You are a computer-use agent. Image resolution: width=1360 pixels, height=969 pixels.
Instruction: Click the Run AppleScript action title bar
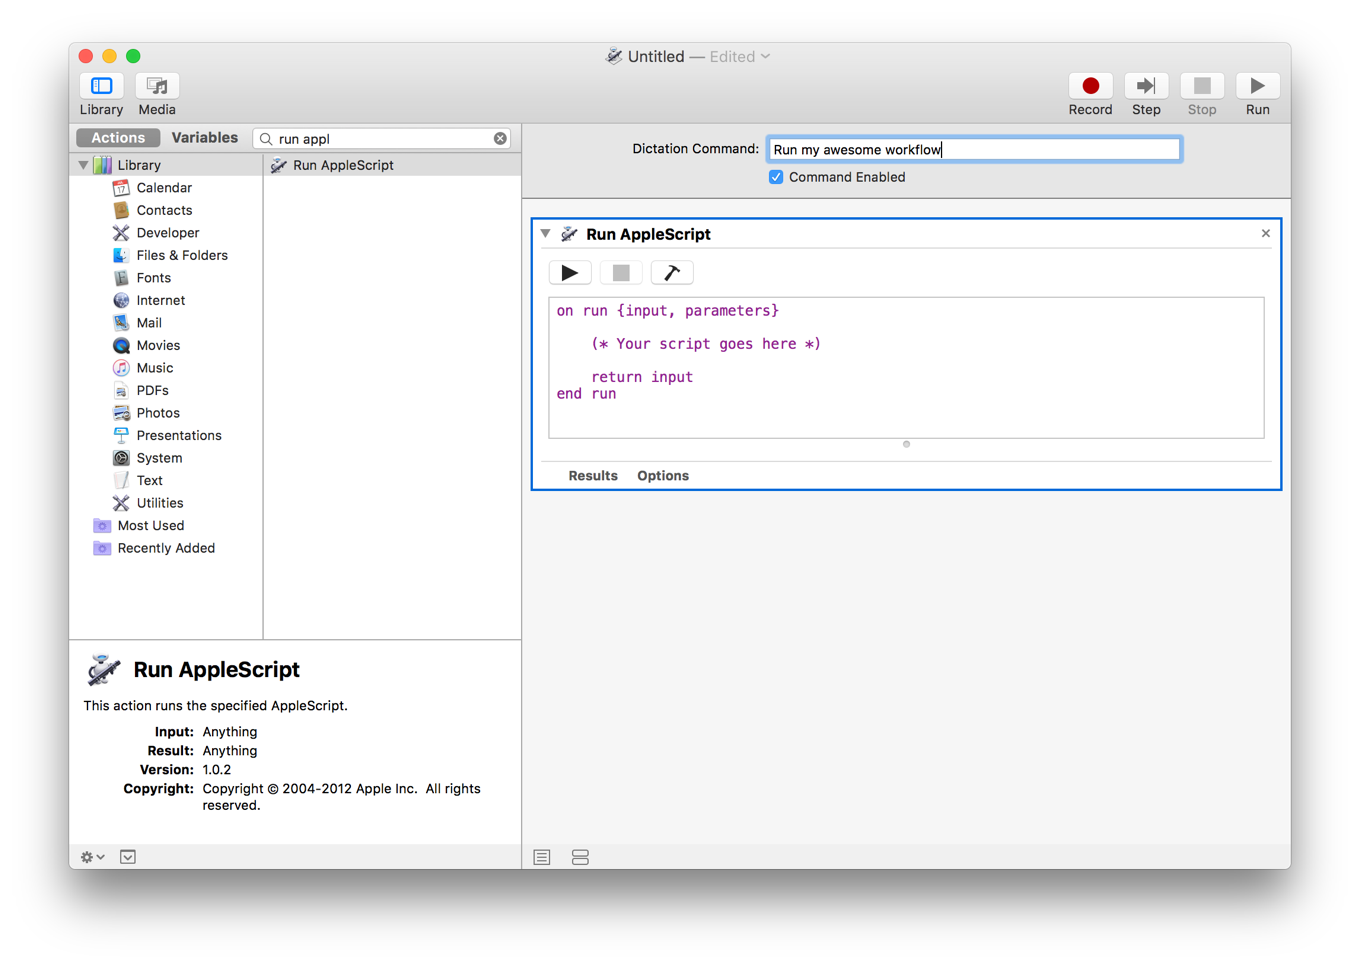906,233
